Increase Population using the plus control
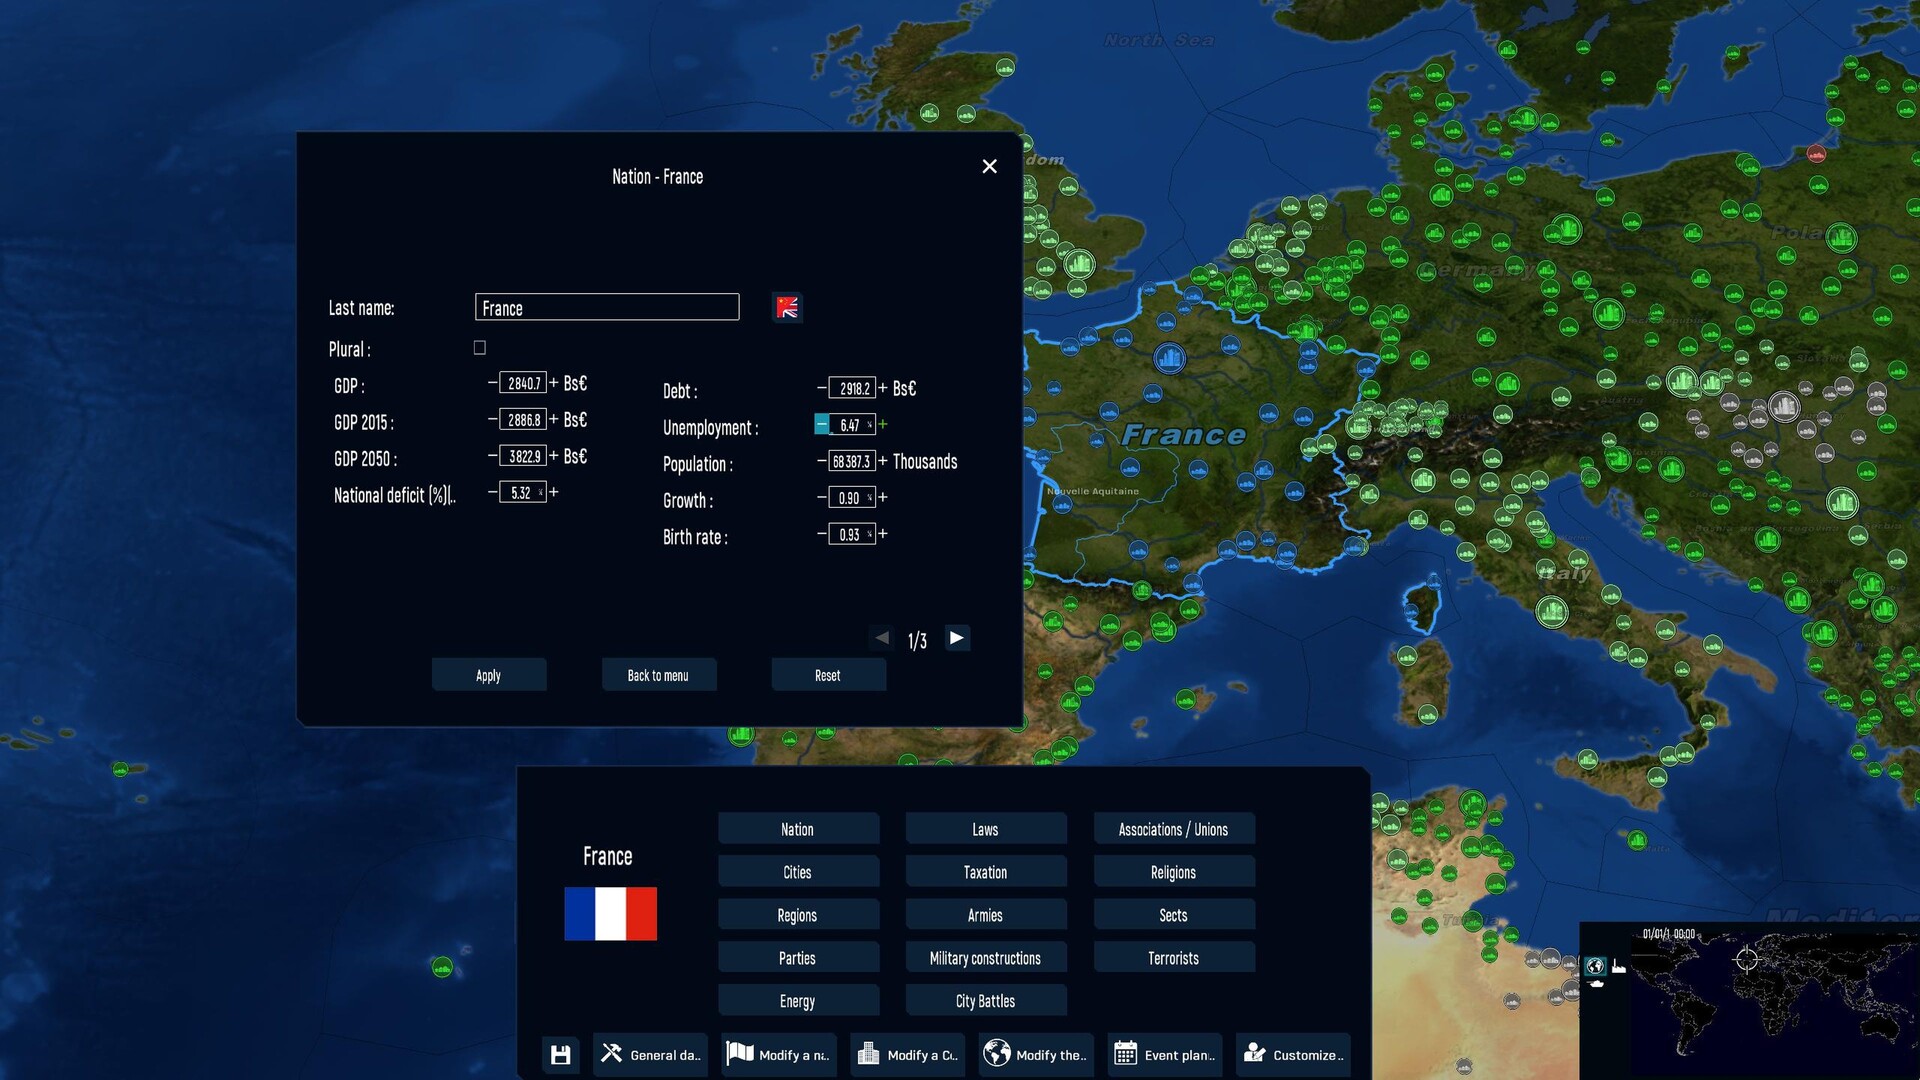Viewport: 1920px width, 1080px height. pos(882,461)
